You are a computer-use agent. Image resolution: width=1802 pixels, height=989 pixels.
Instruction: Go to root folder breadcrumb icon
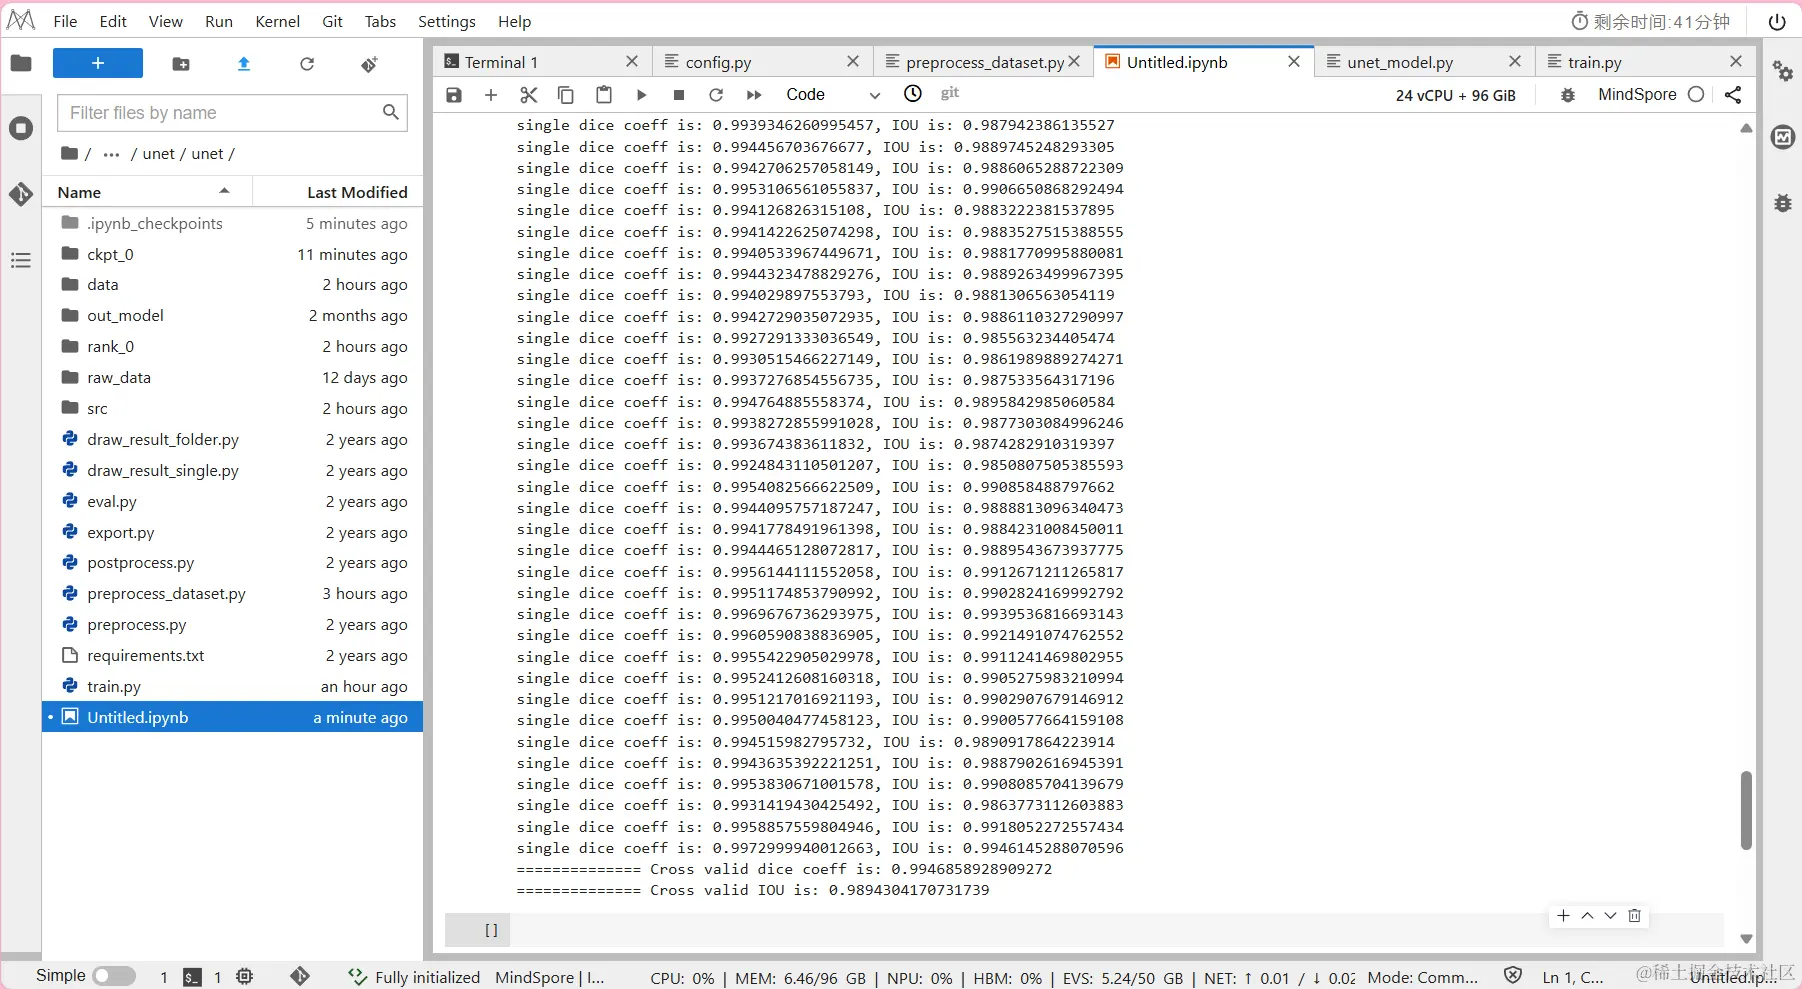[x=69, y=153]
